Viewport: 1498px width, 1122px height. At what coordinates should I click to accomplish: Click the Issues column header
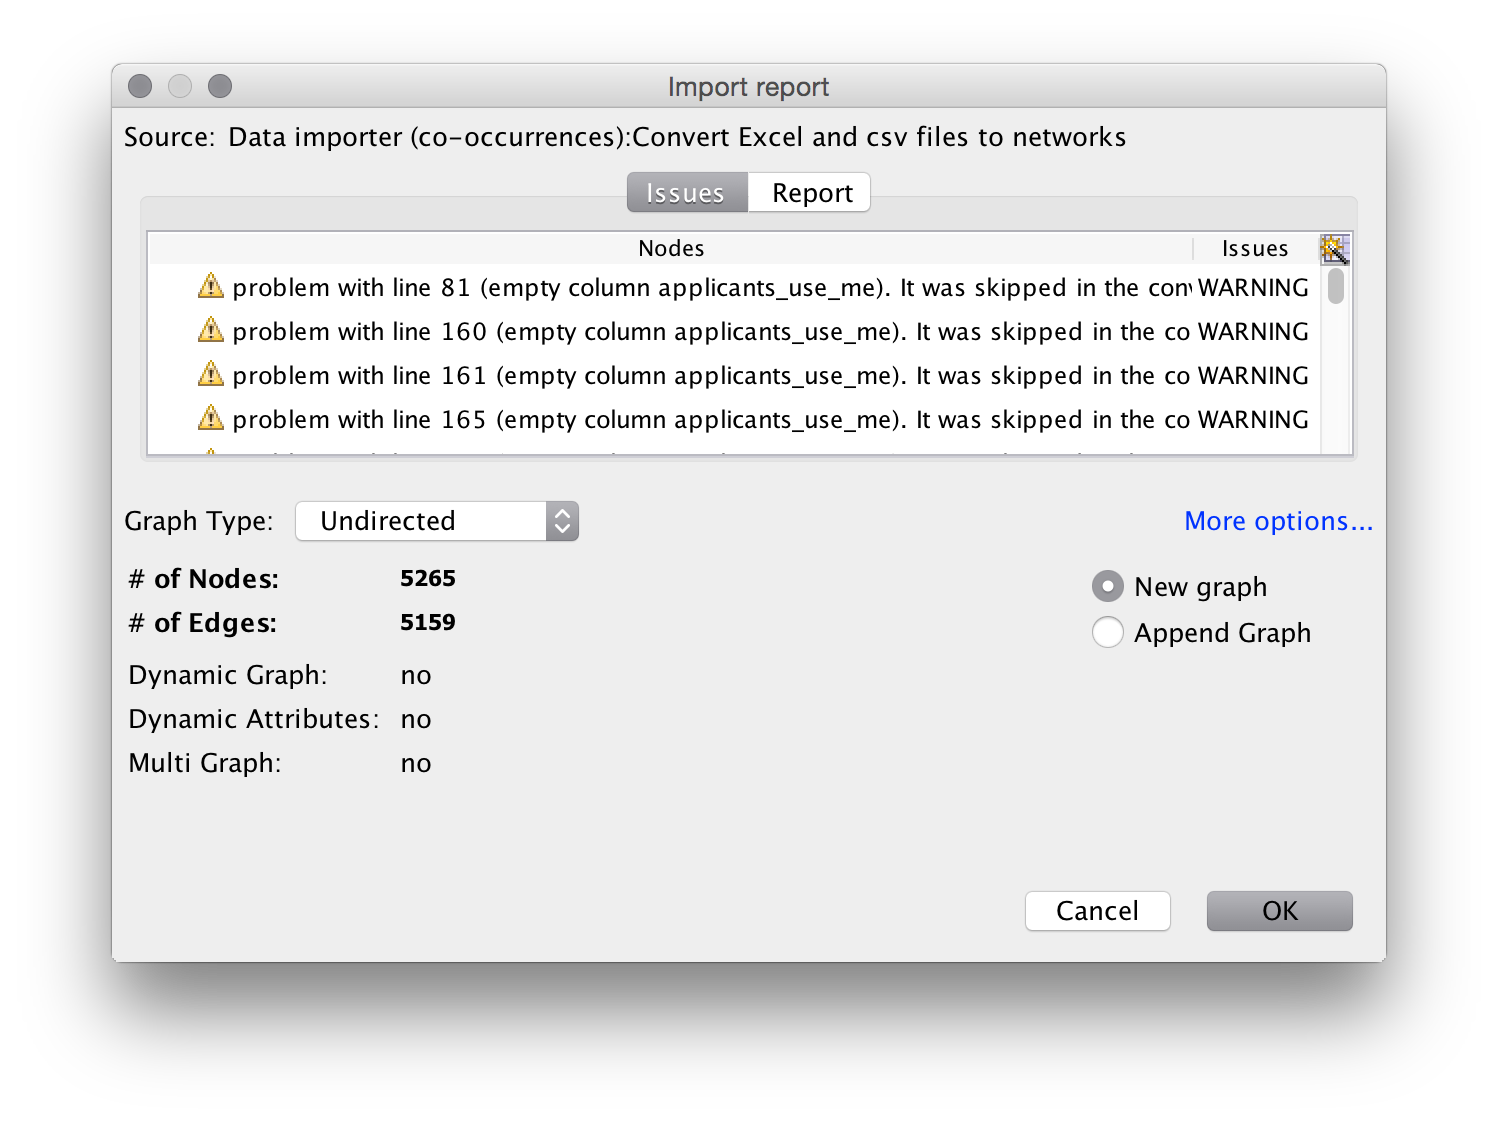[x=1255, y=248]
